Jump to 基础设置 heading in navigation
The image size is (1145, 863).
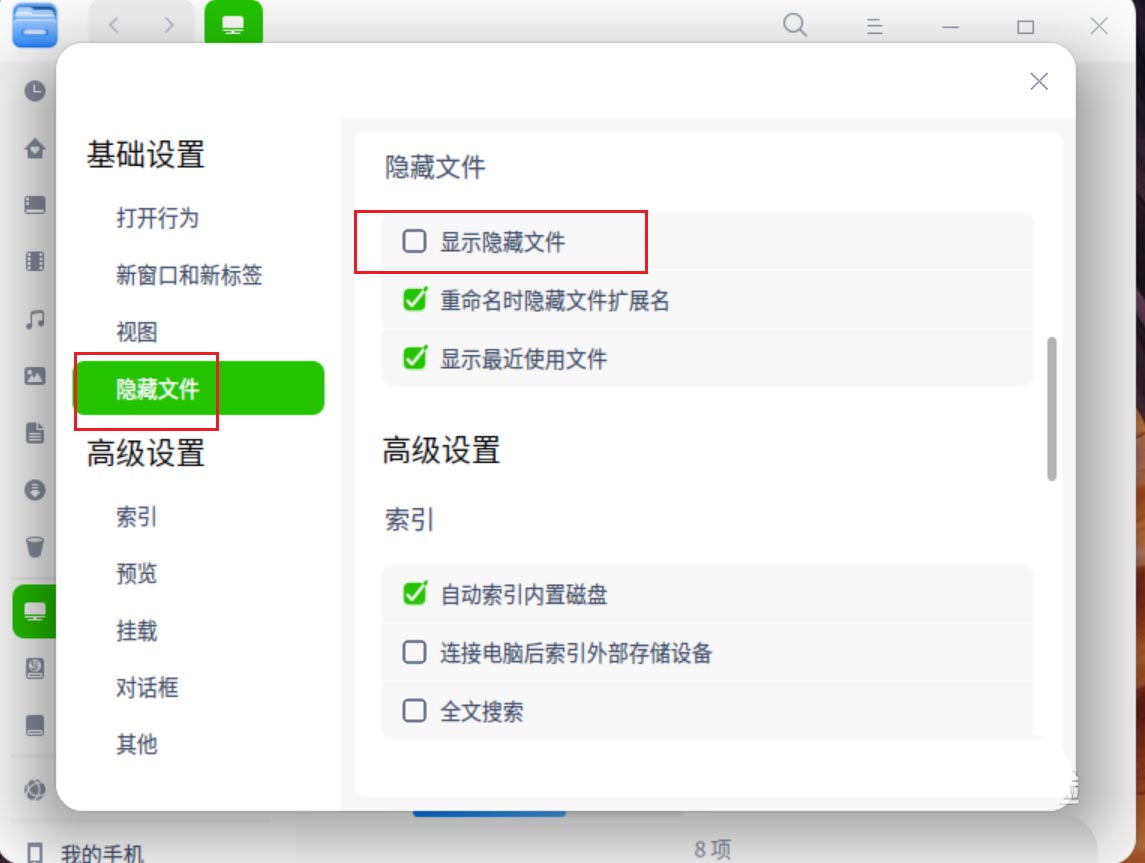145,155
